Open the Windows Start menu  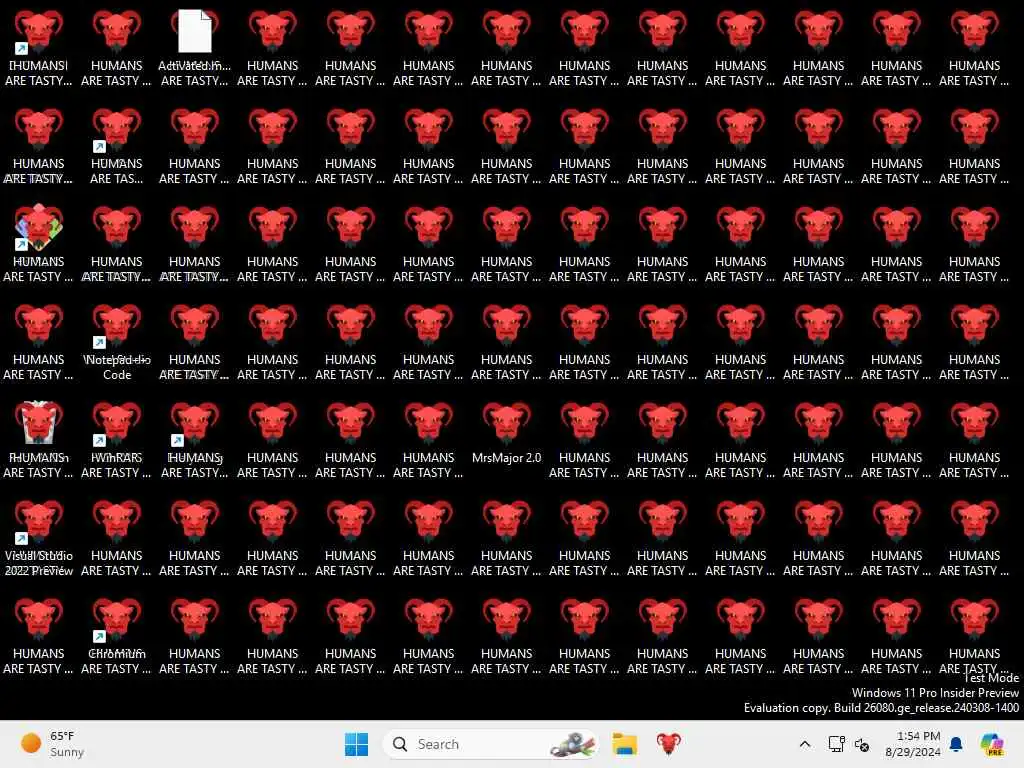pyautogui.click(x=356, y=744)
